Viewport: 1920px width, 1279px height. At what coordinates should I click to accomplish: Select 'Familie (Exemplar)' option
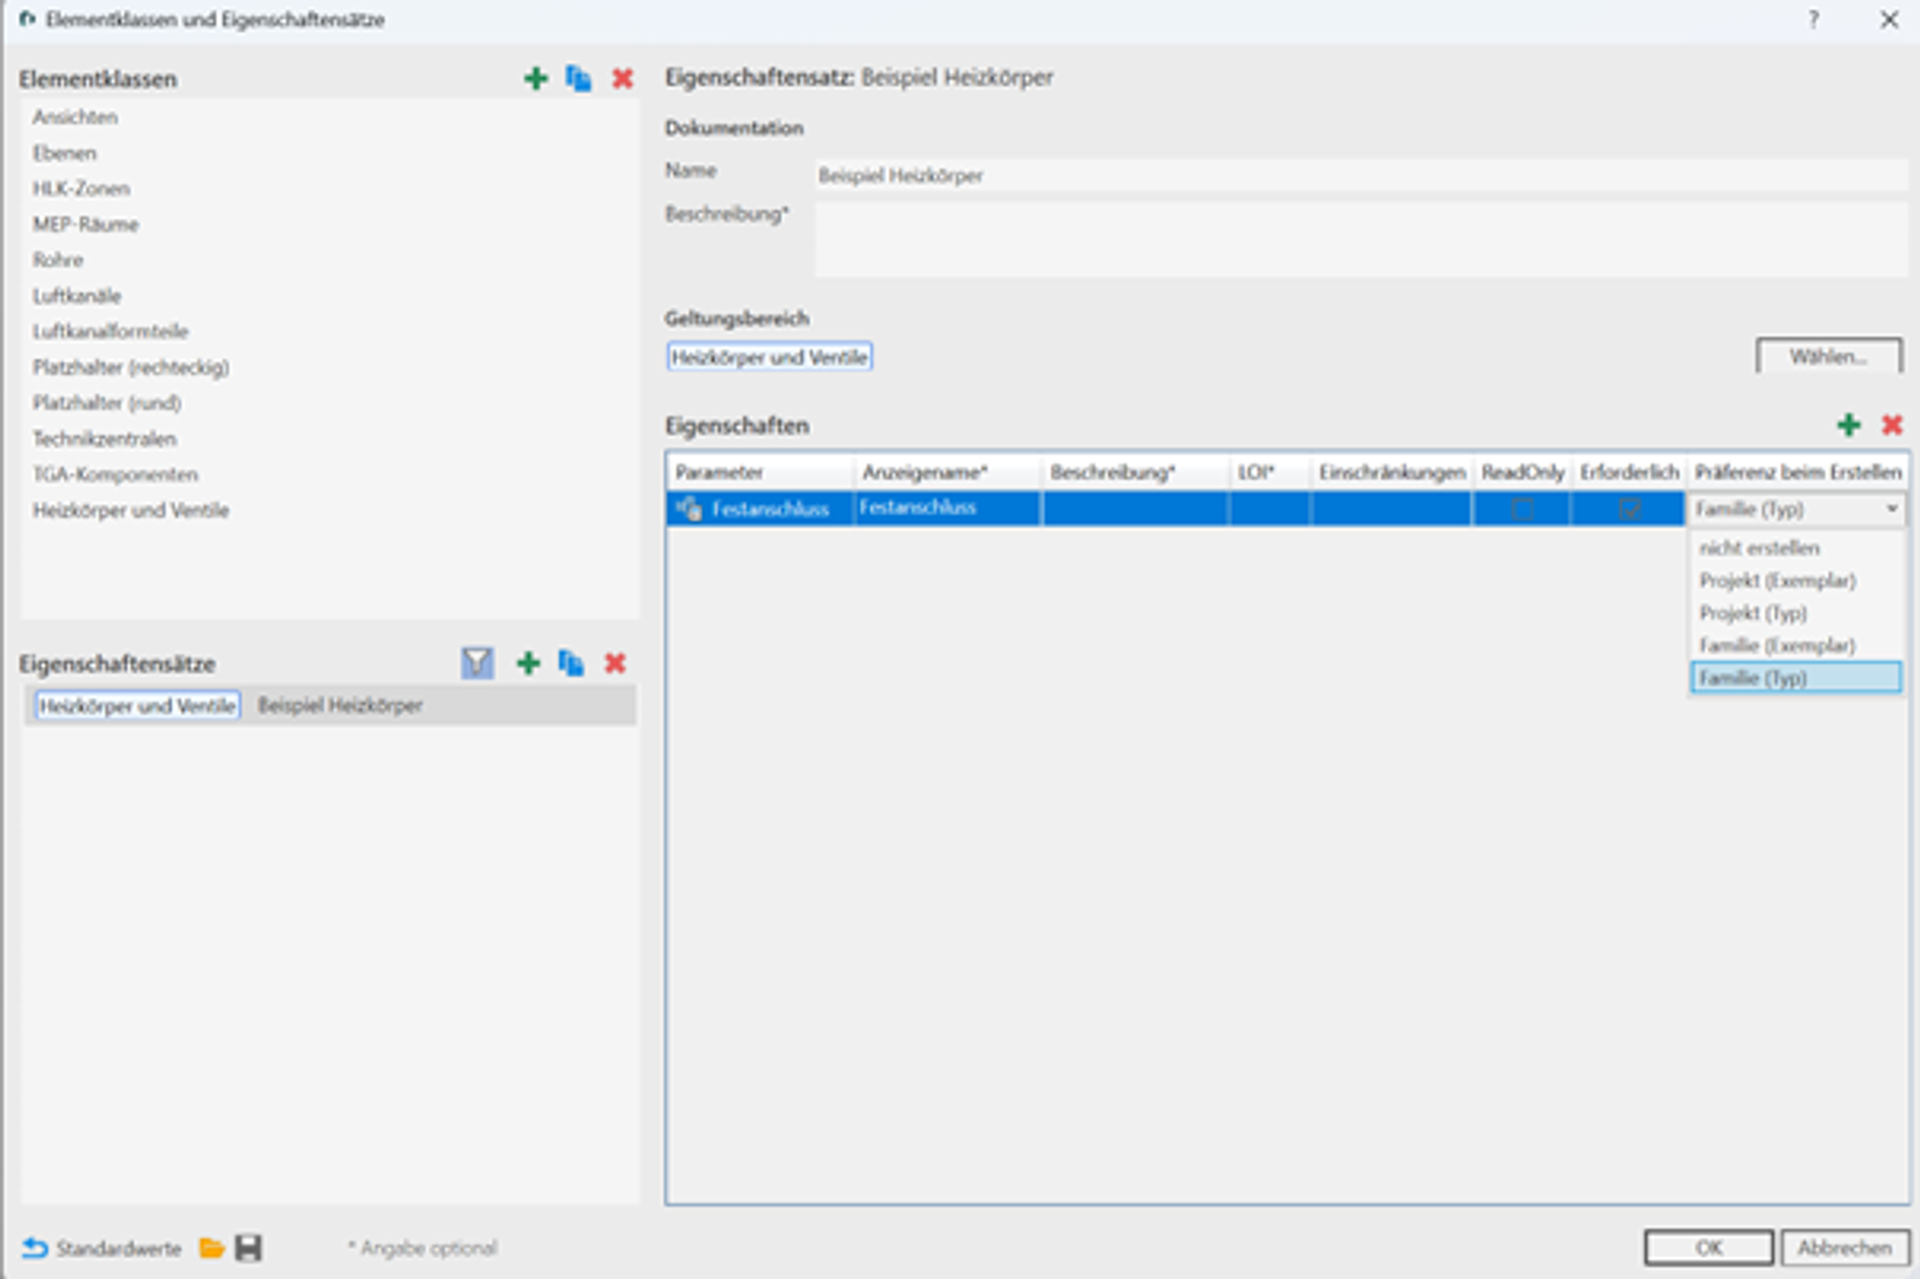click(1777, 645)
